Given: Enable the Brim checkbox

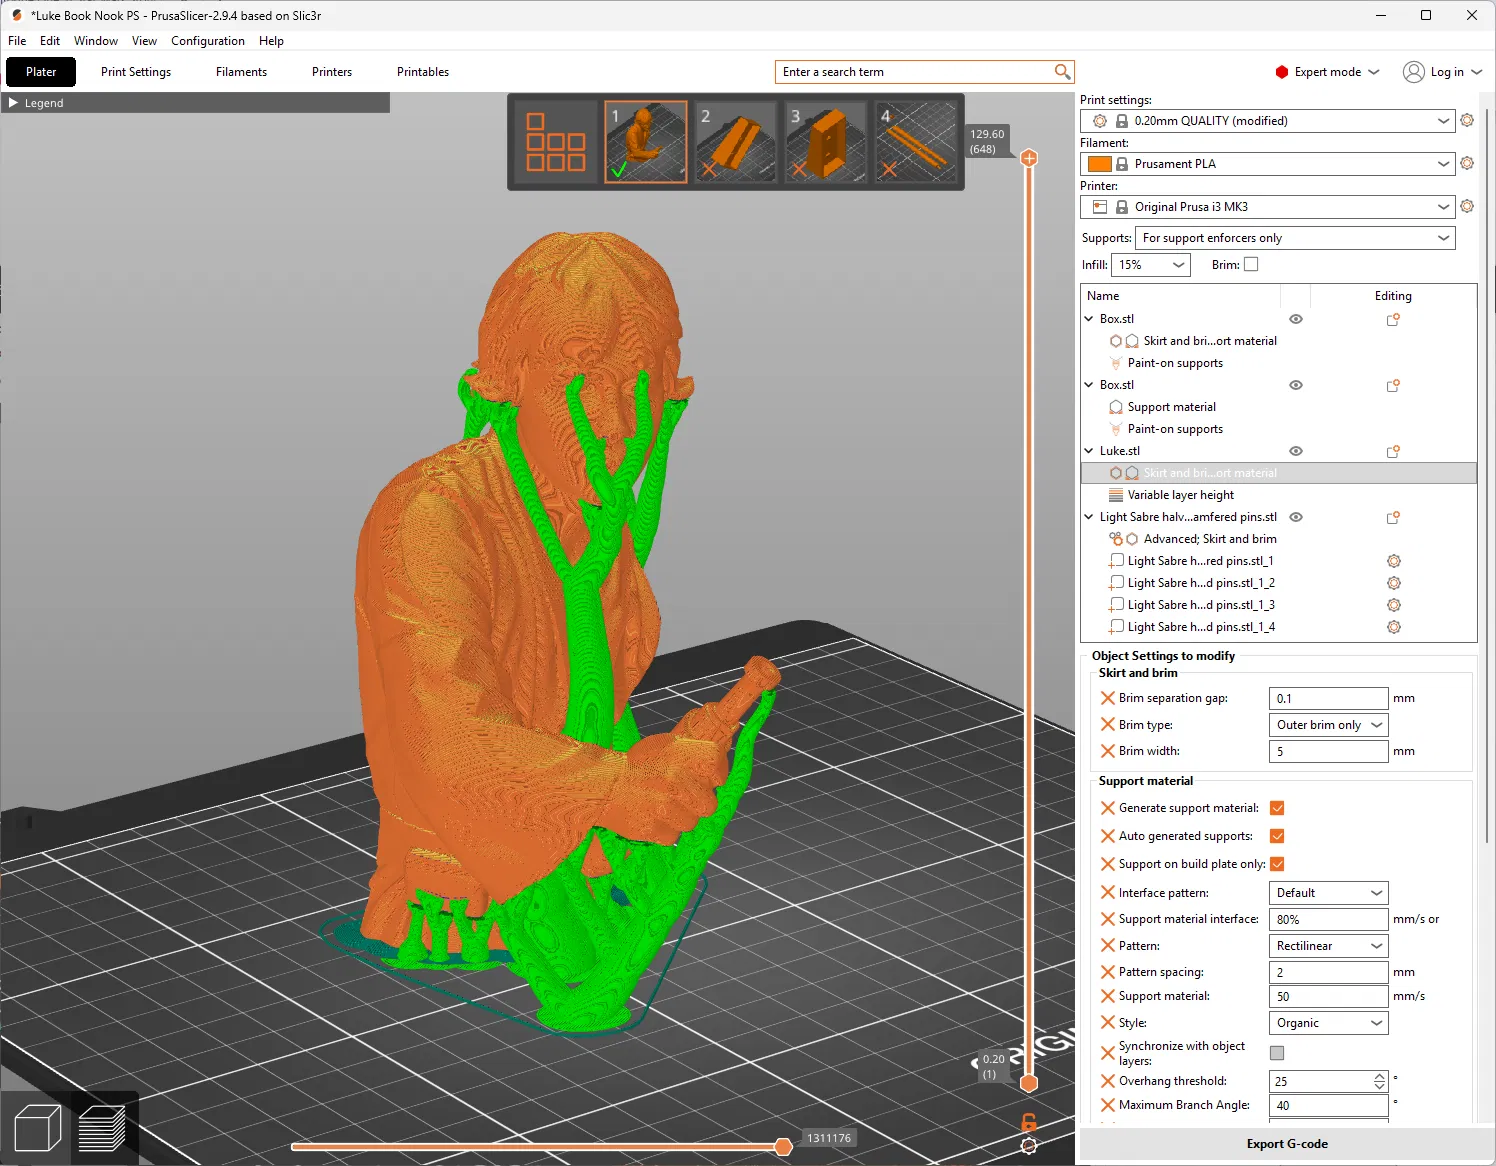Looking at the screenshot, I should pyautogui.click(x=1251, y=265).
